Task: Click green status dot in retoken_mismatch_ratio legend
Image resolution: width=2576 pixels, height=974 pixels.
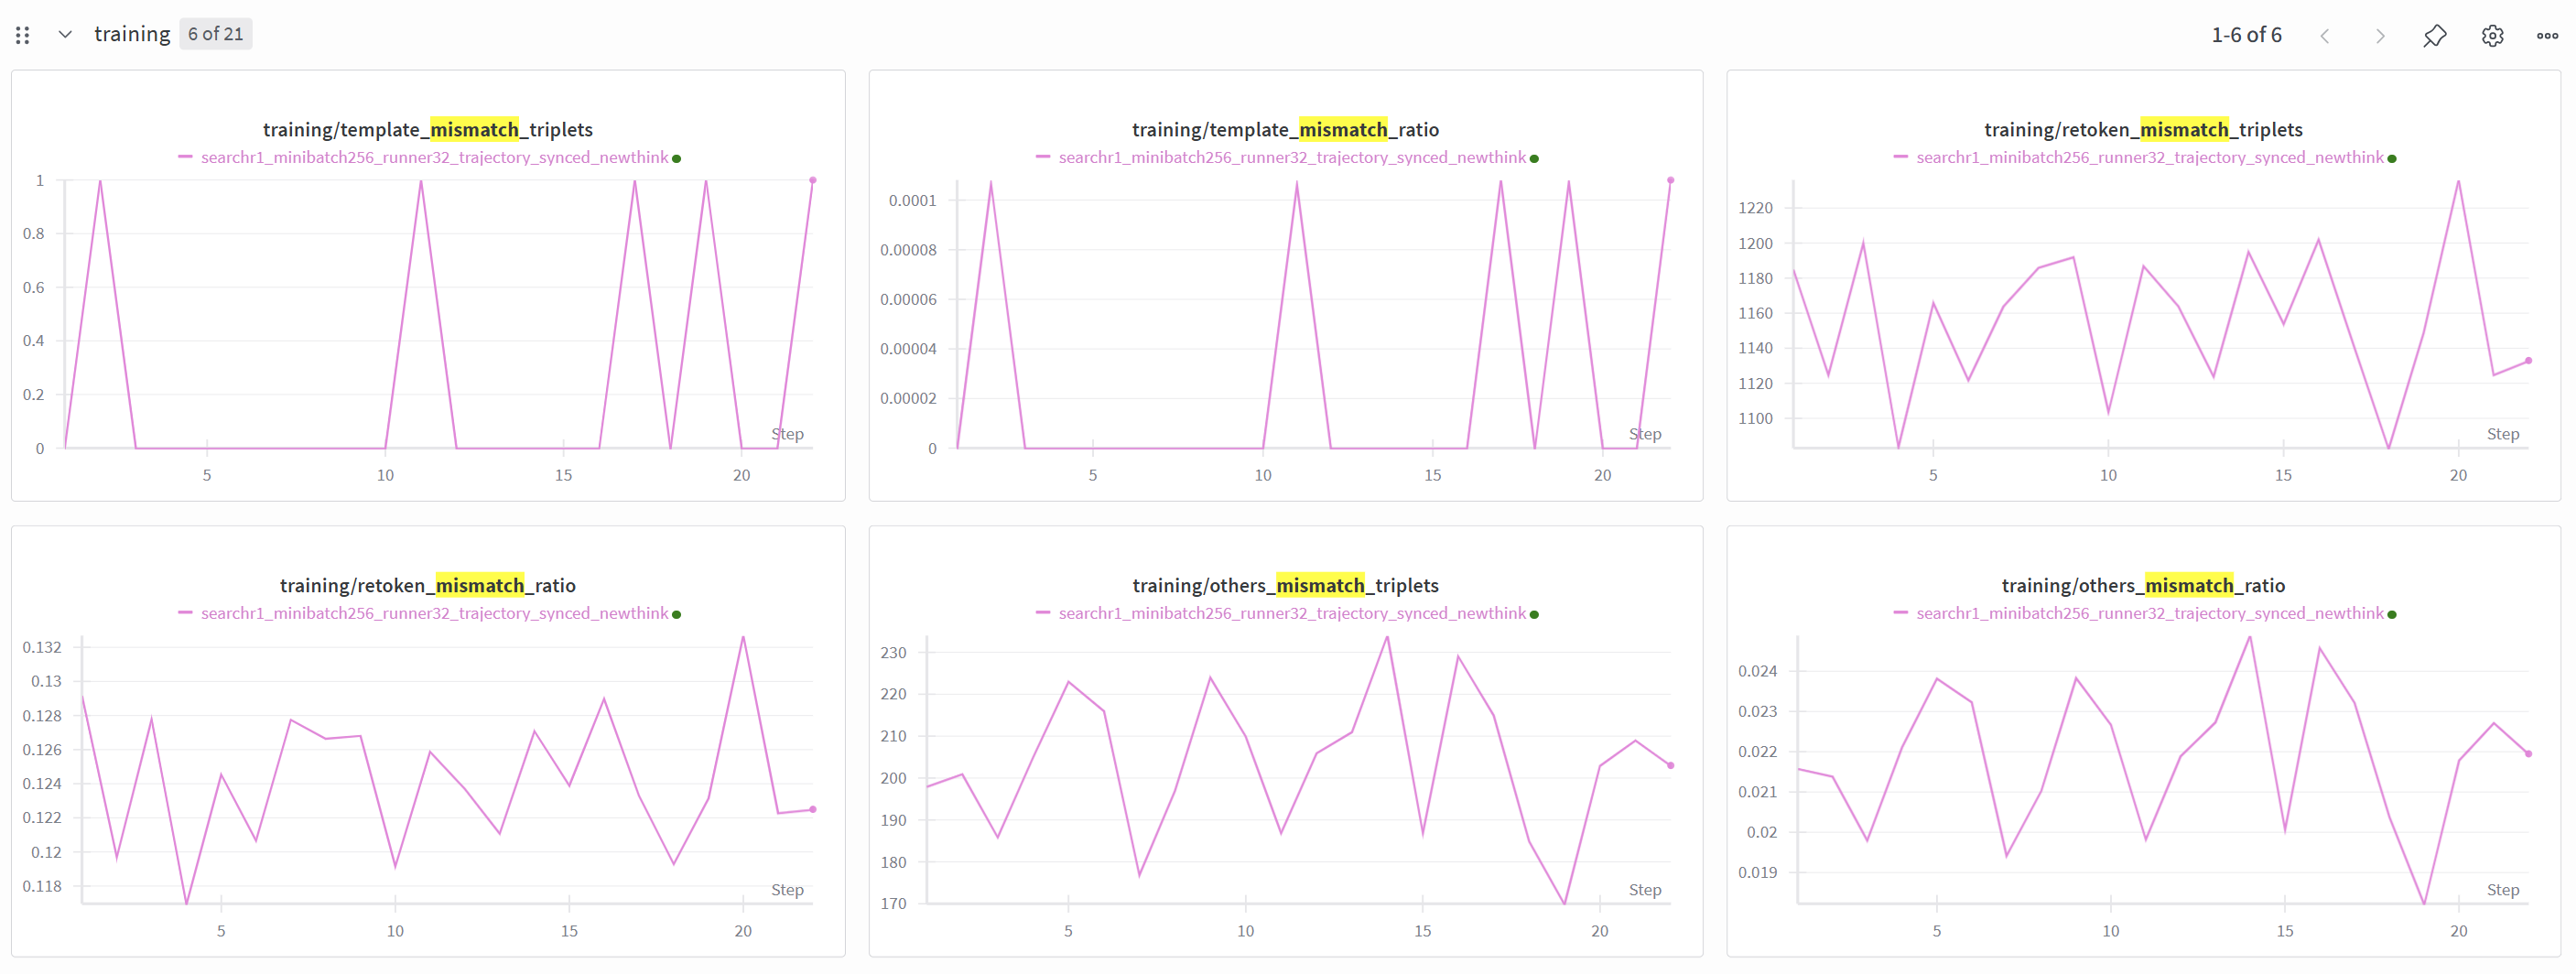Action: point(677,615)
